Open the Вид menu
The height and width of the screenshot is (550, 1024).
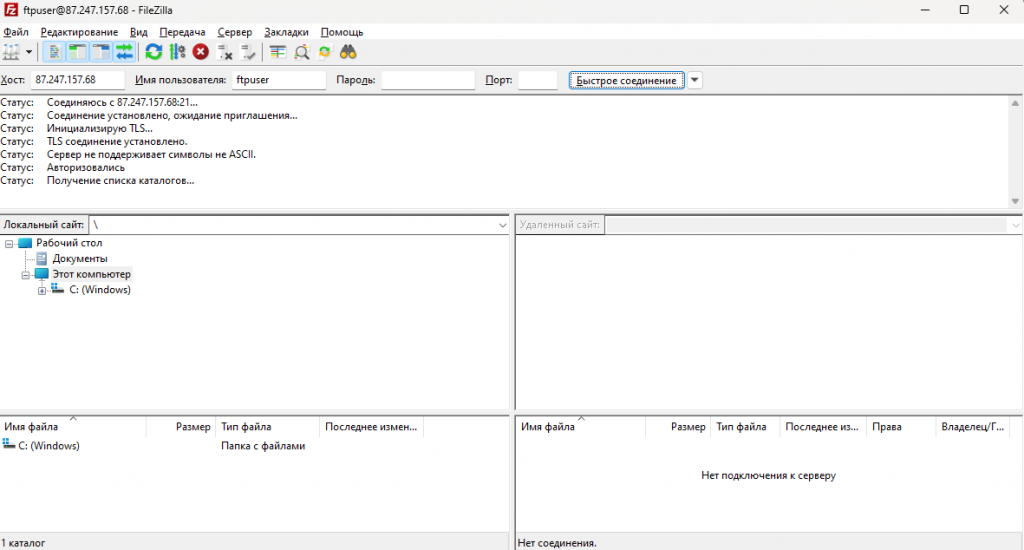click(138, 32)
